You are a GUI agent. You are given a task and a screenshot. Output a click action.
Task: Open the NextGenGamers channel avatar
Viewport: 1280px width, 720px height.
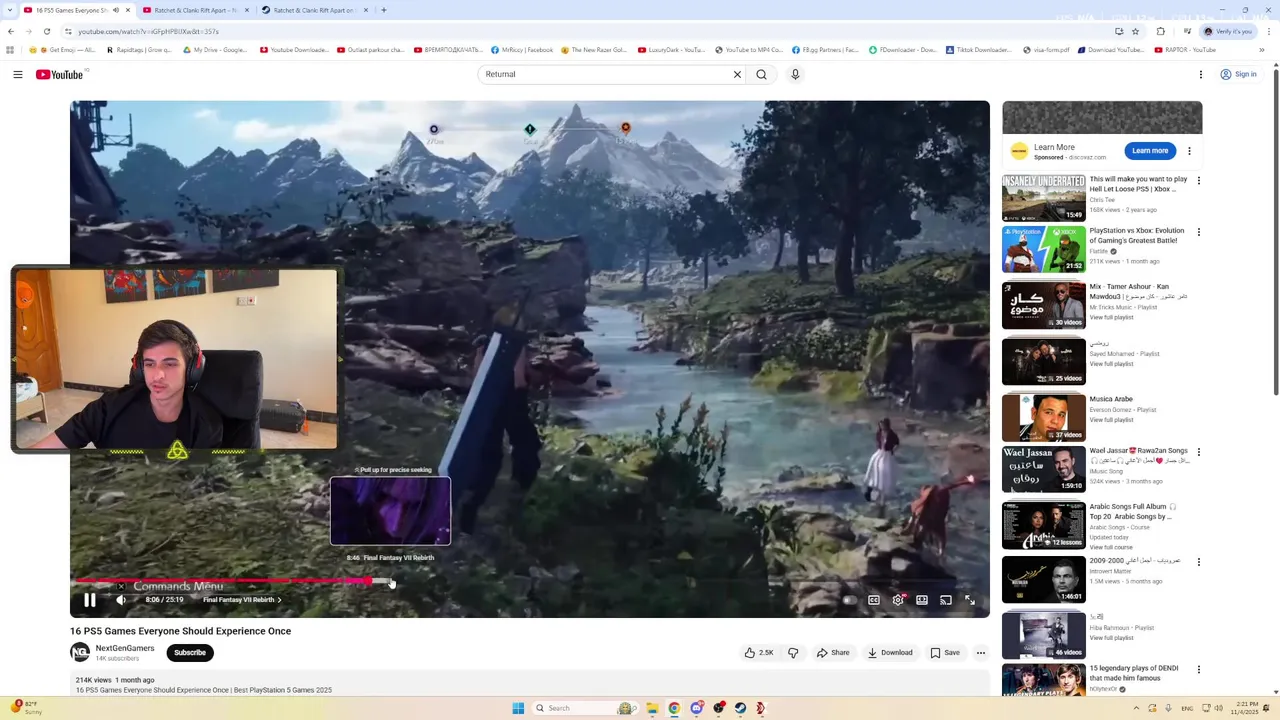click(x=80, y=653)
